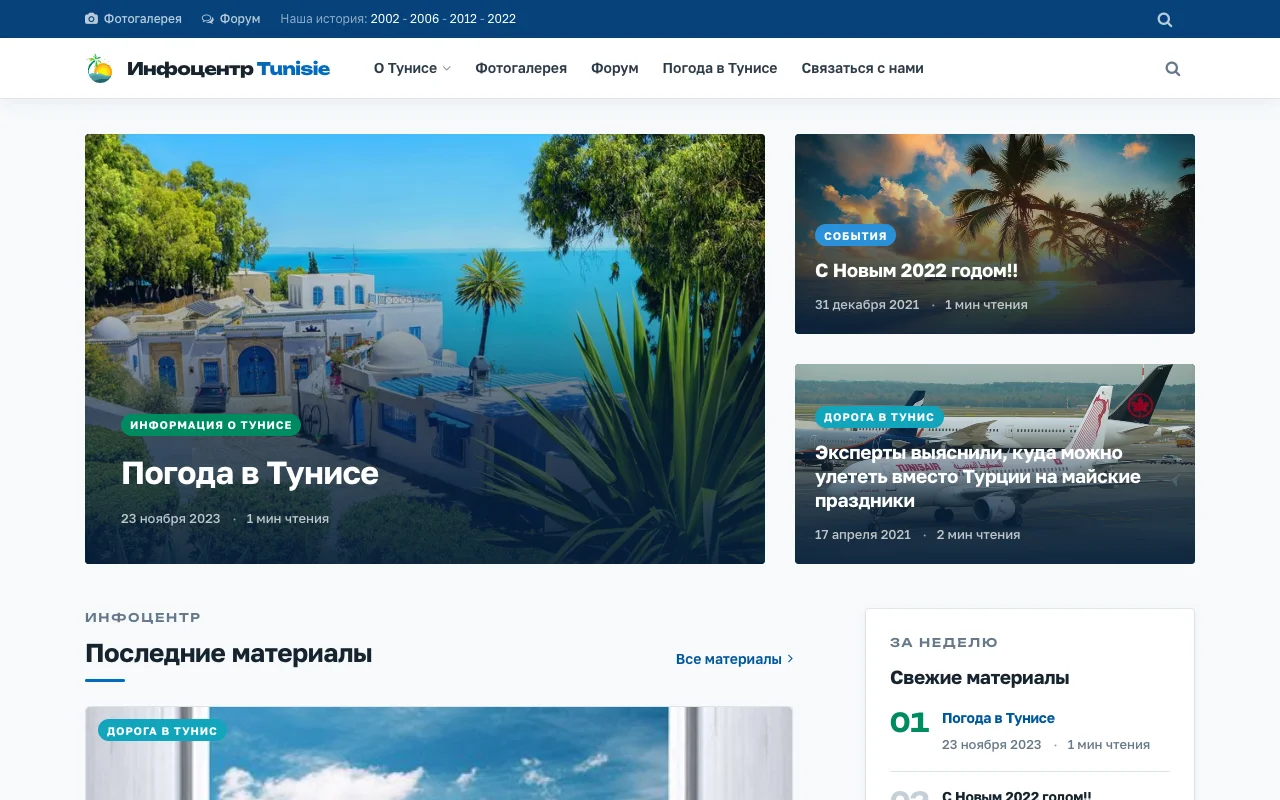The width and height of the screenshot is (1280, 800).
Task: Click the 2 мин чтения label
Action: pos(978,535)
